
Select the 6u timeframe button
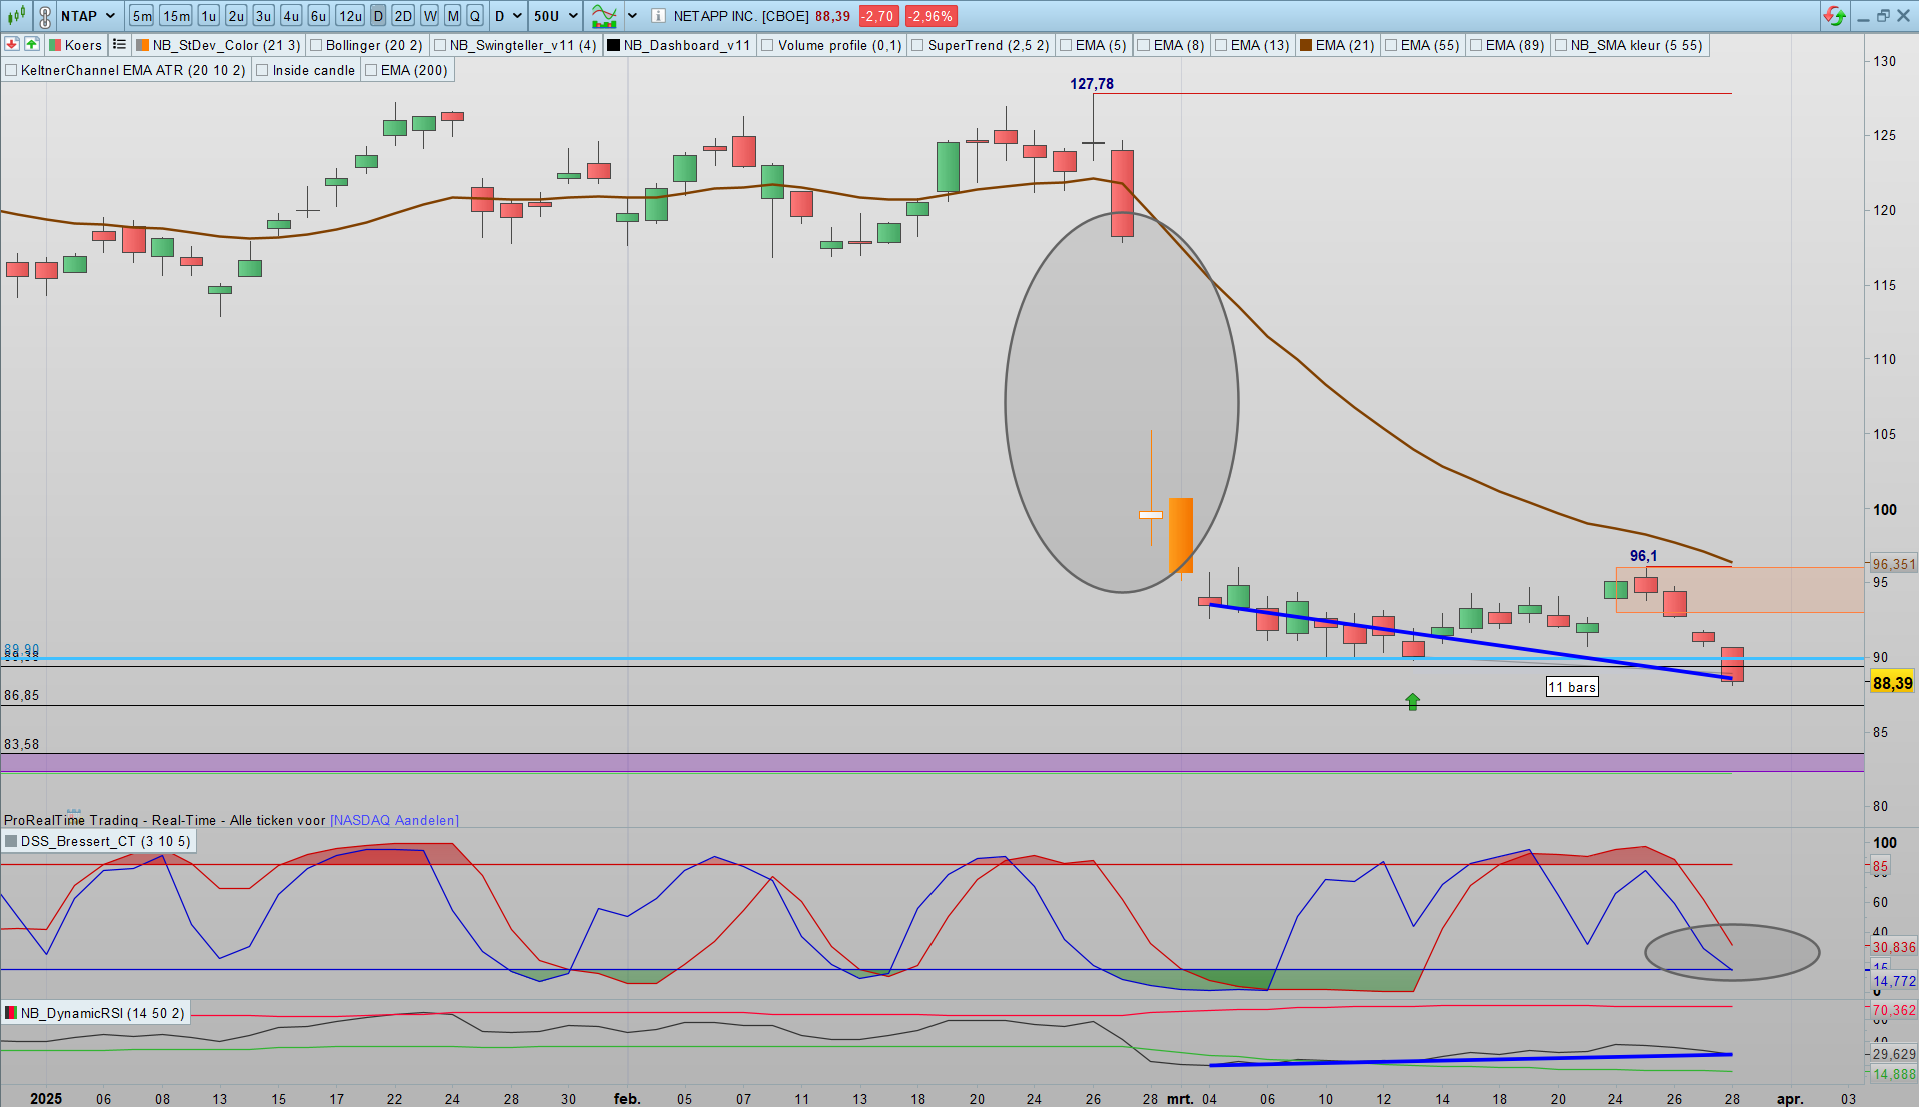click(x=318, y=16)
